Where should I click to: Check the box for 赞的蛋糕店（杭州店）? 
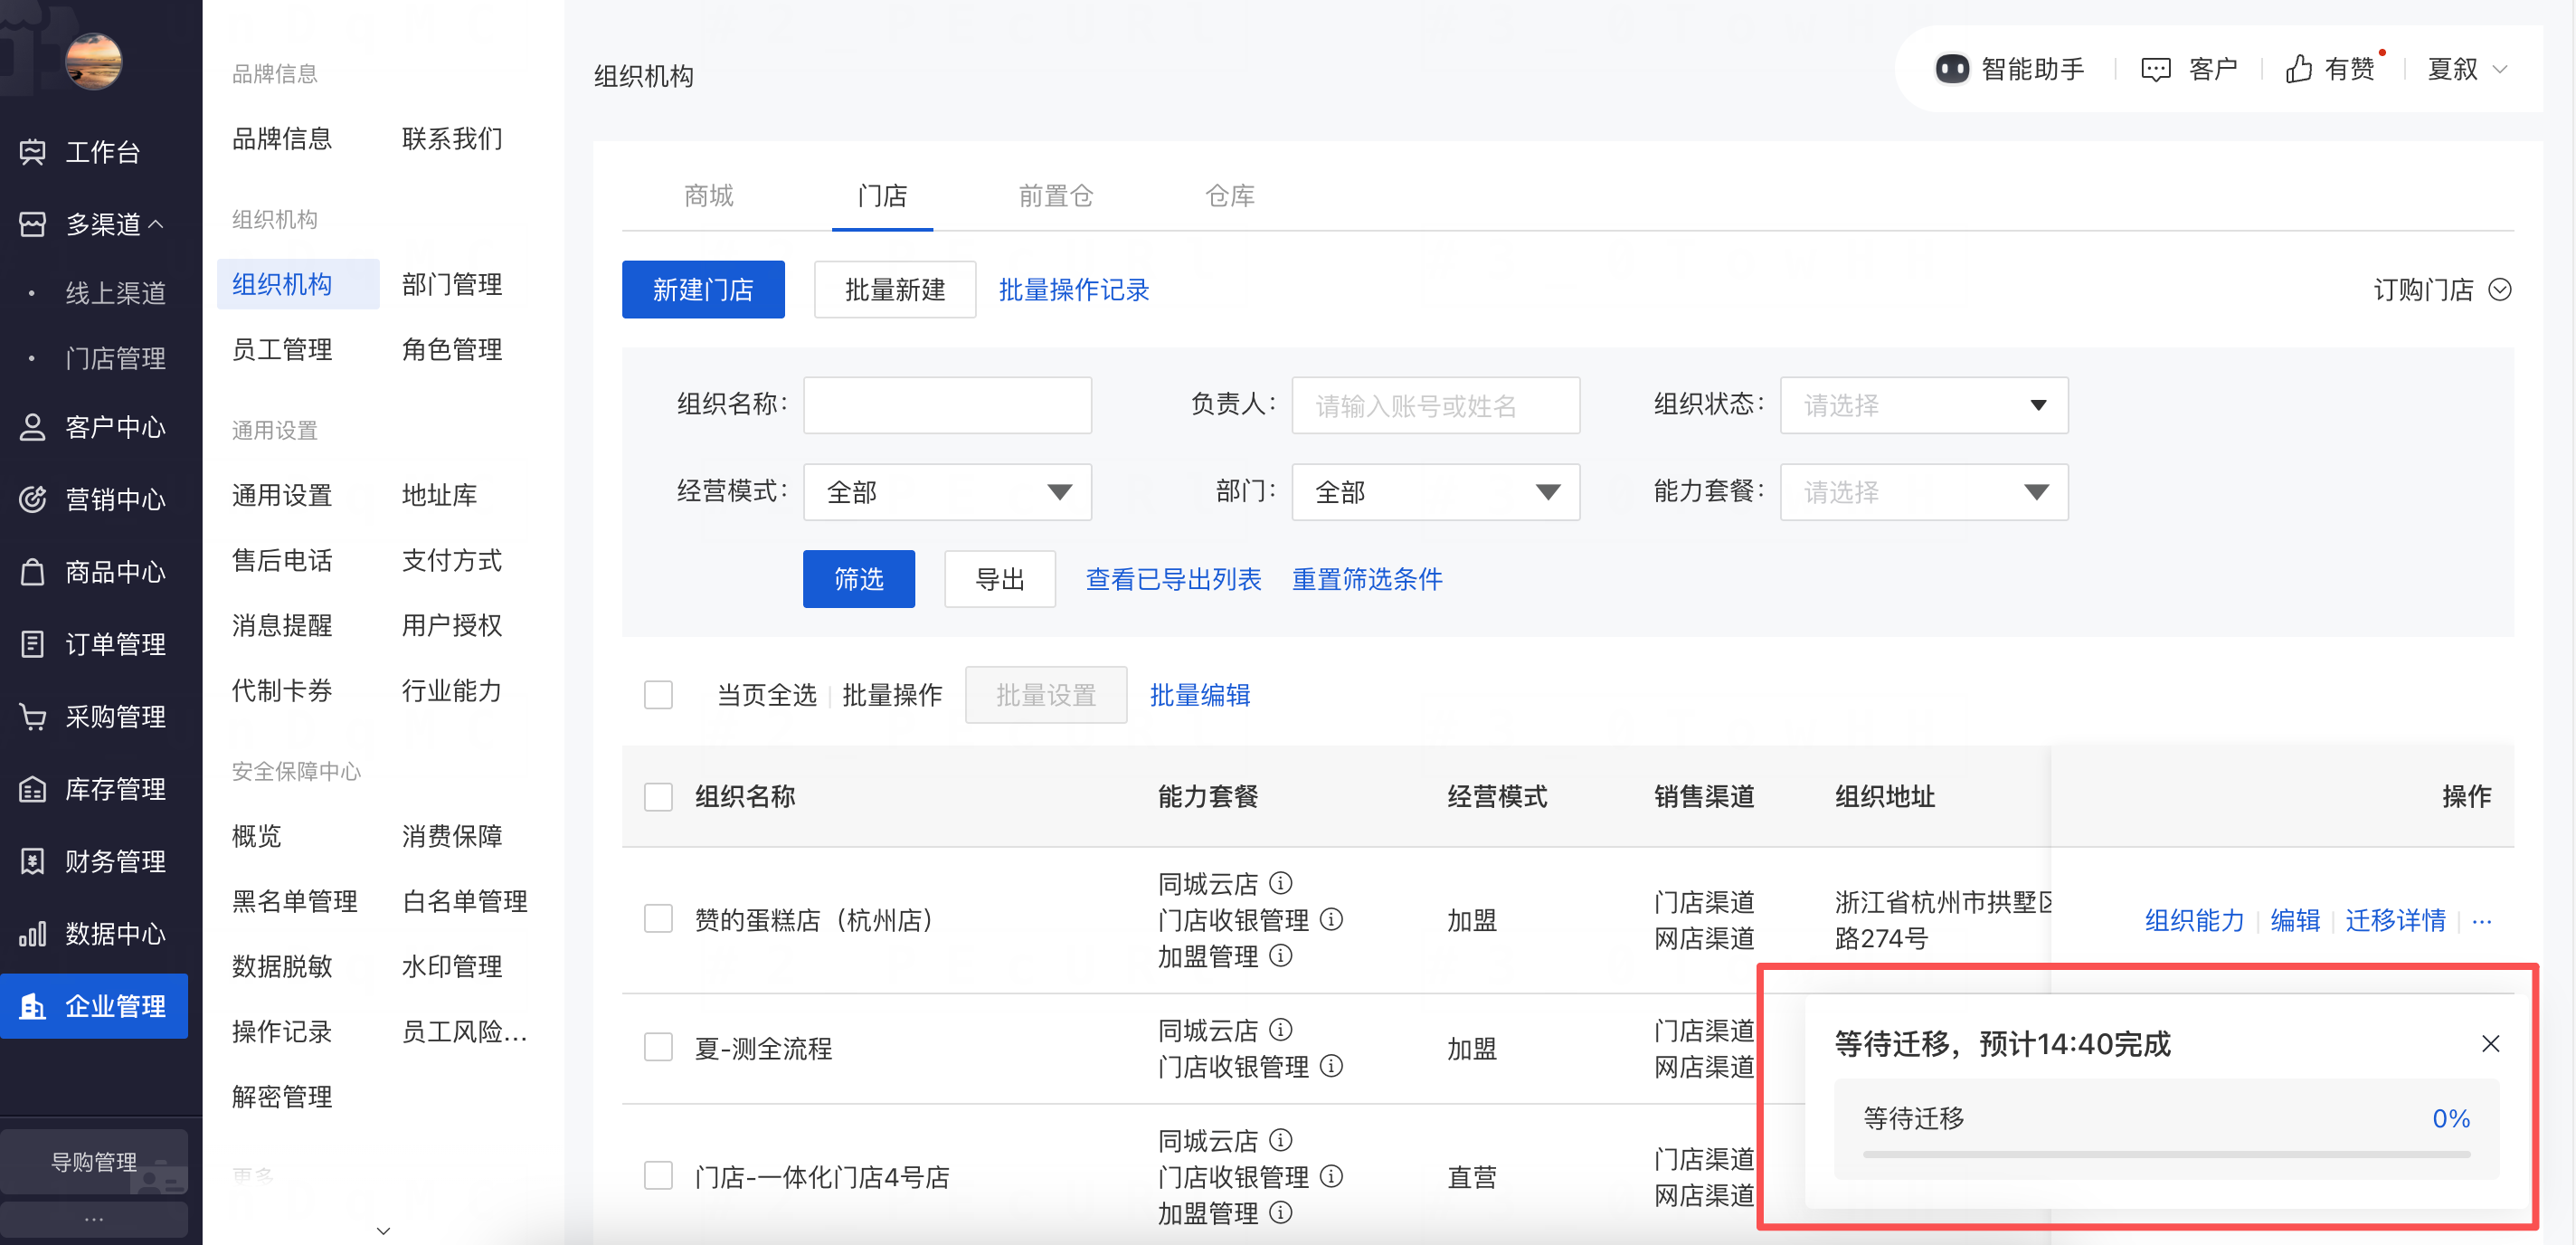[x=658, y=919]
